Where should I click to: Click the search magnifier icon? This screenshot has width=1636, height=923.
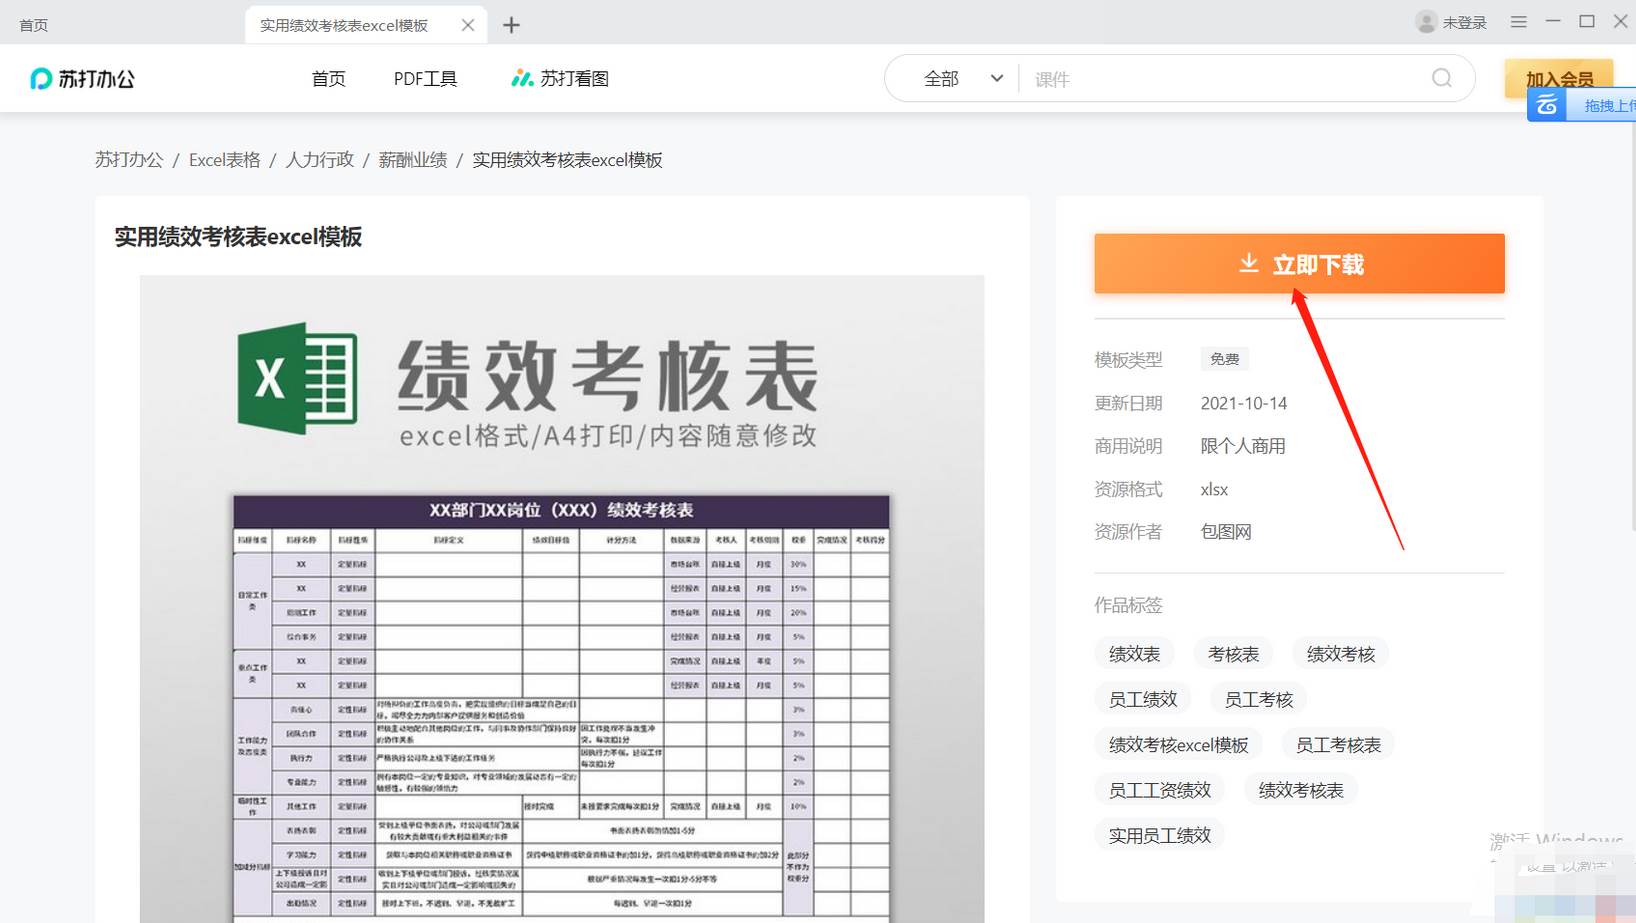tap(1441, 78)
